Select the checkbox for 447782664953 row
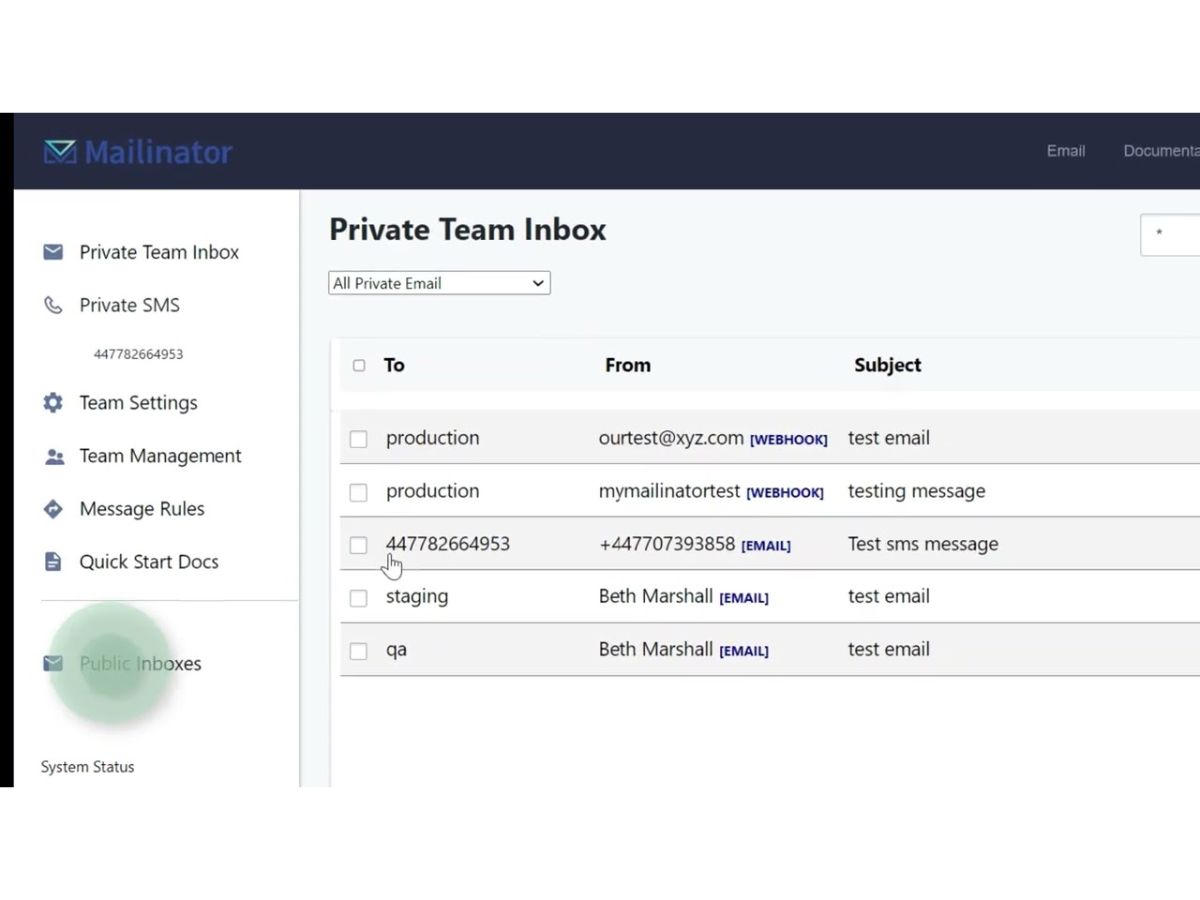 coord(359,545)
